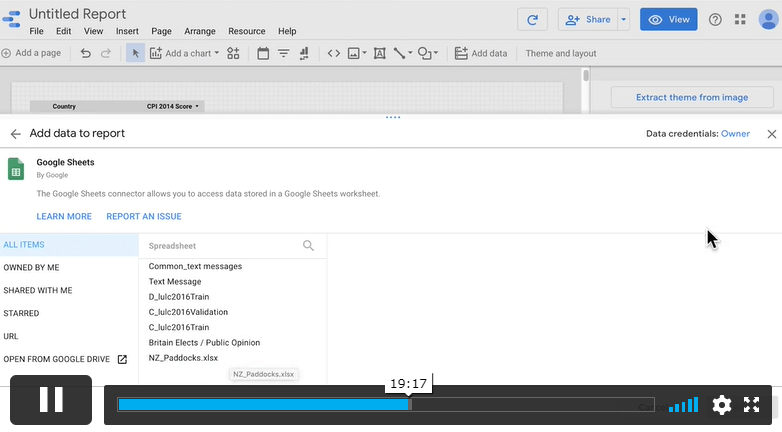The height and width of the screenshot is (432, 782).
Task: Click the Data Studio logo icon
Action: (x=11, y=19)
